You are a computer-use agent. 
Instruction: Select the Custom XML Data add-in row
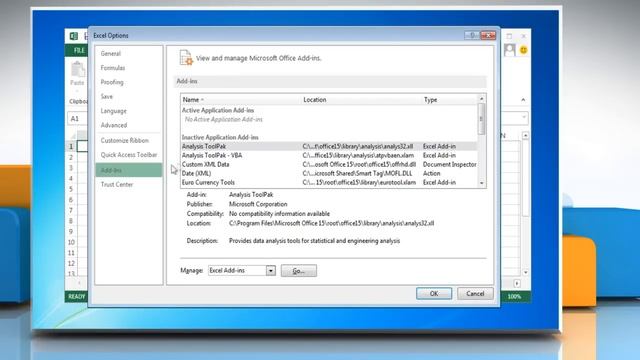tap(329, 164)
